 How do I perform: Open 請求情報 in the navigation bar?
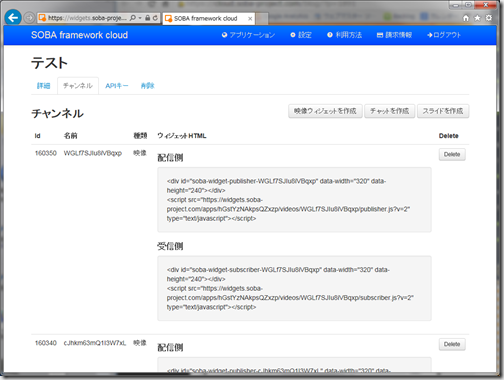click(x=394, y=35)
